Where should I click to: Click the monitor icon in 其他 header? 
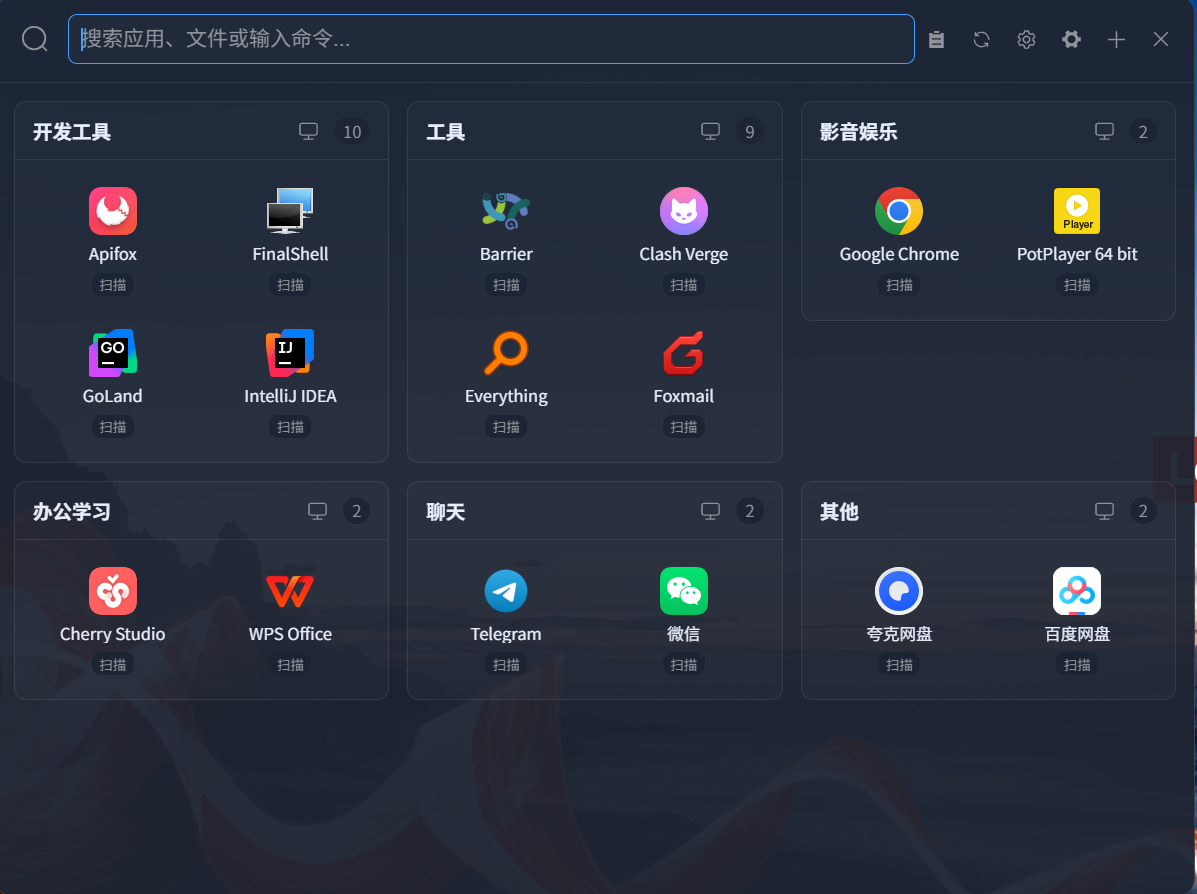(1105, 511)
